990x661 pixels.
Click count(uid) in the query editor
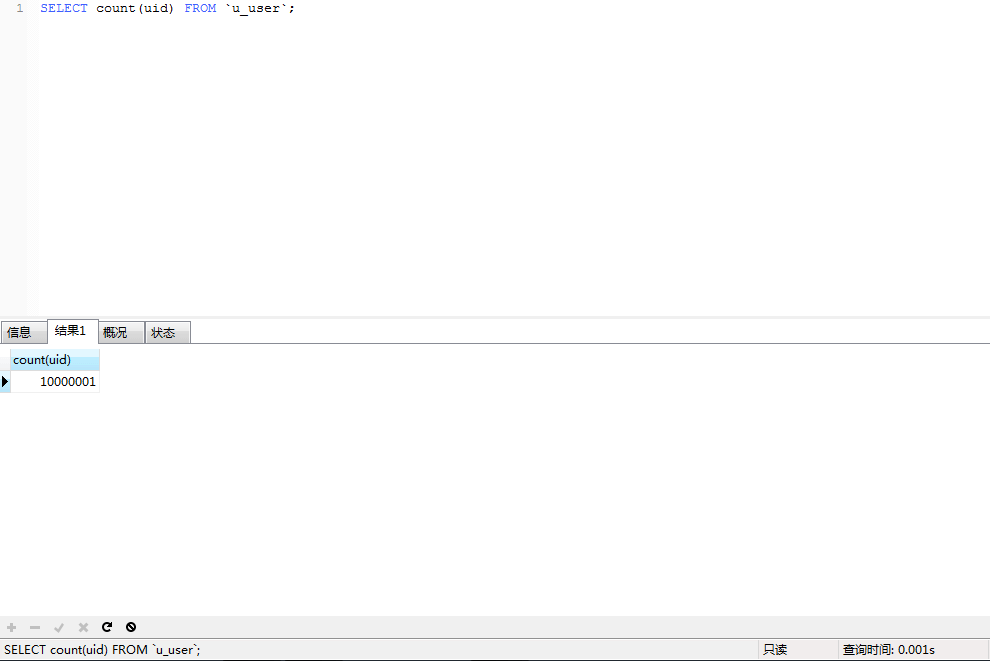[134, 8]
